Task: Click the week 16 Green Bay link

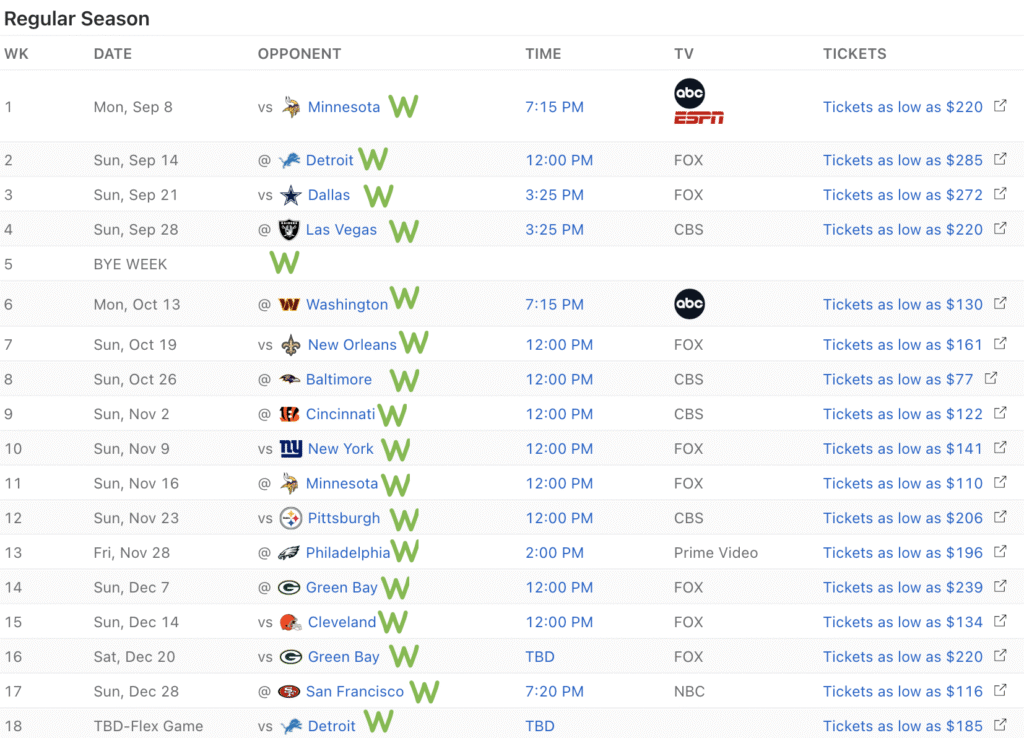Action: [x=344, y=657]
